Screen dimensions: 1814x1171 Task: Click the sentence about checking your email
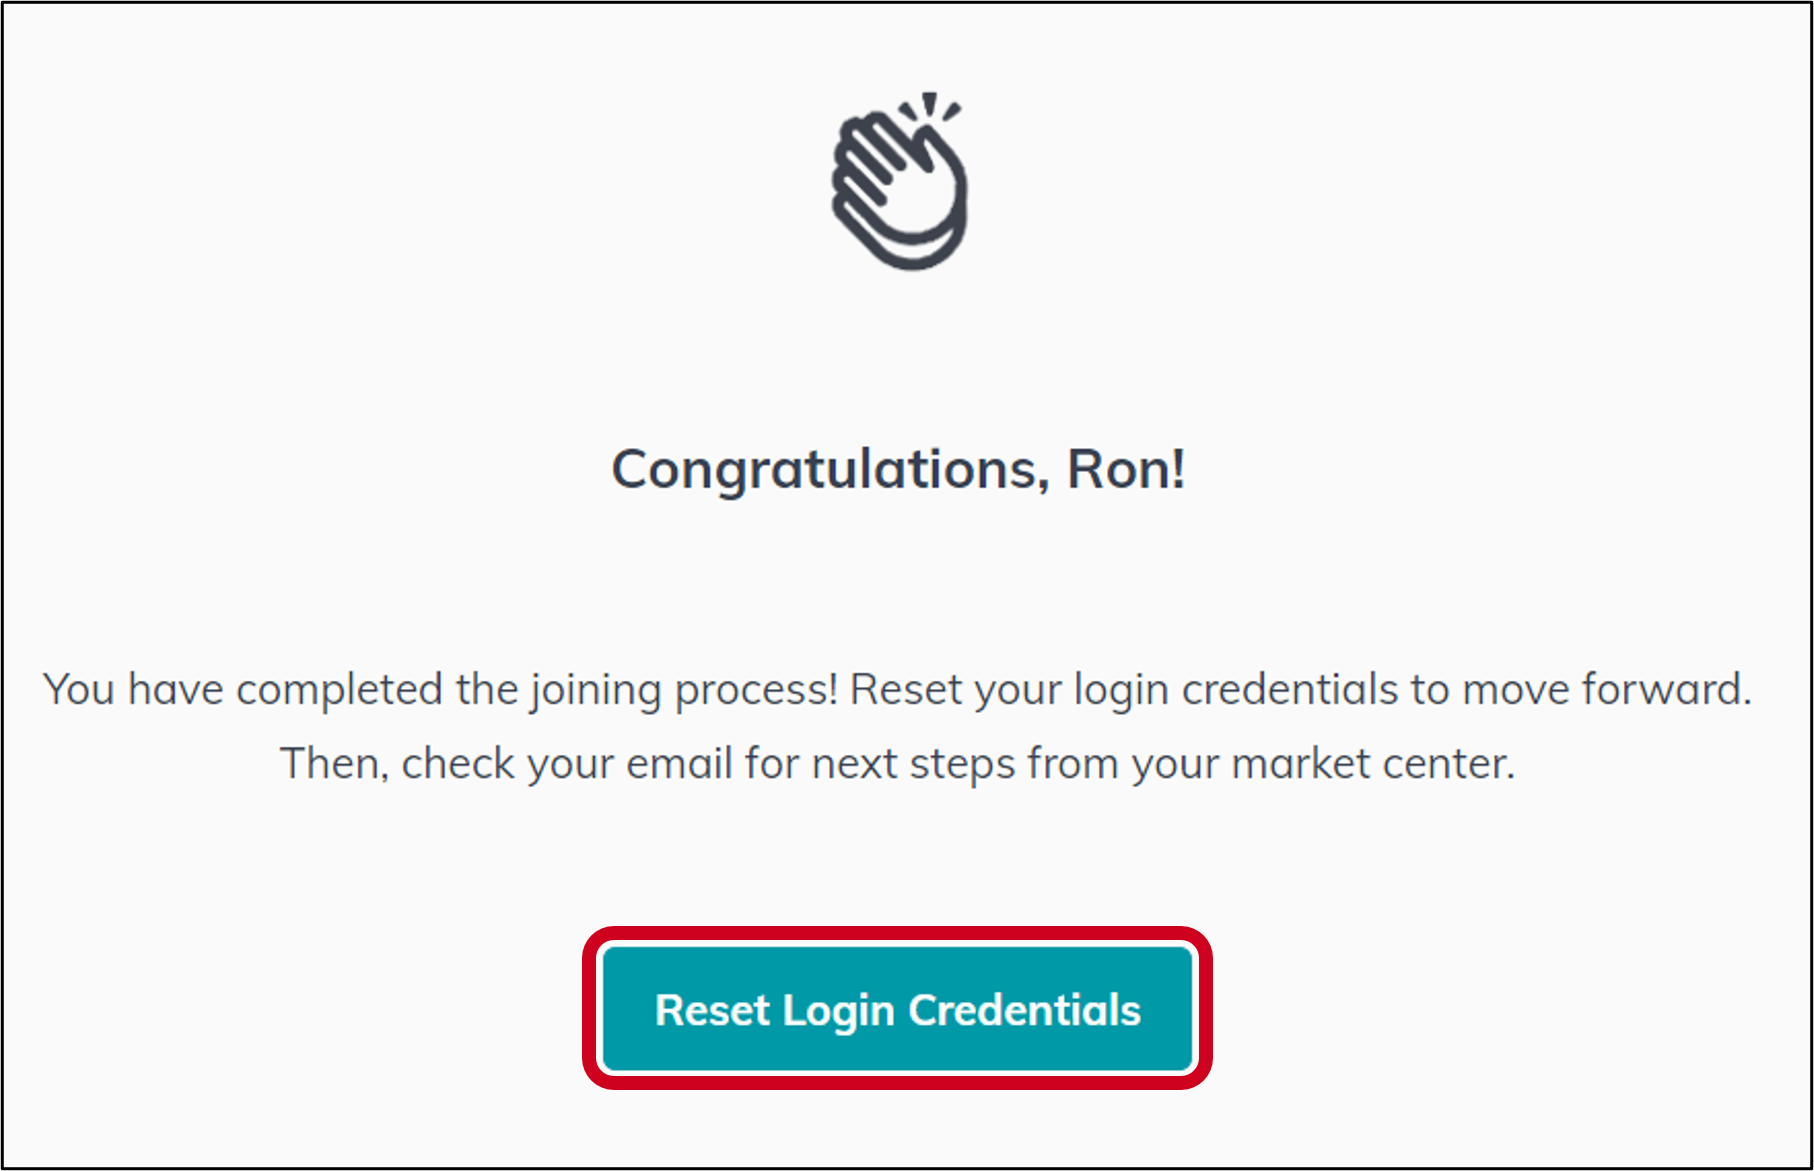(x=900, y=762)
